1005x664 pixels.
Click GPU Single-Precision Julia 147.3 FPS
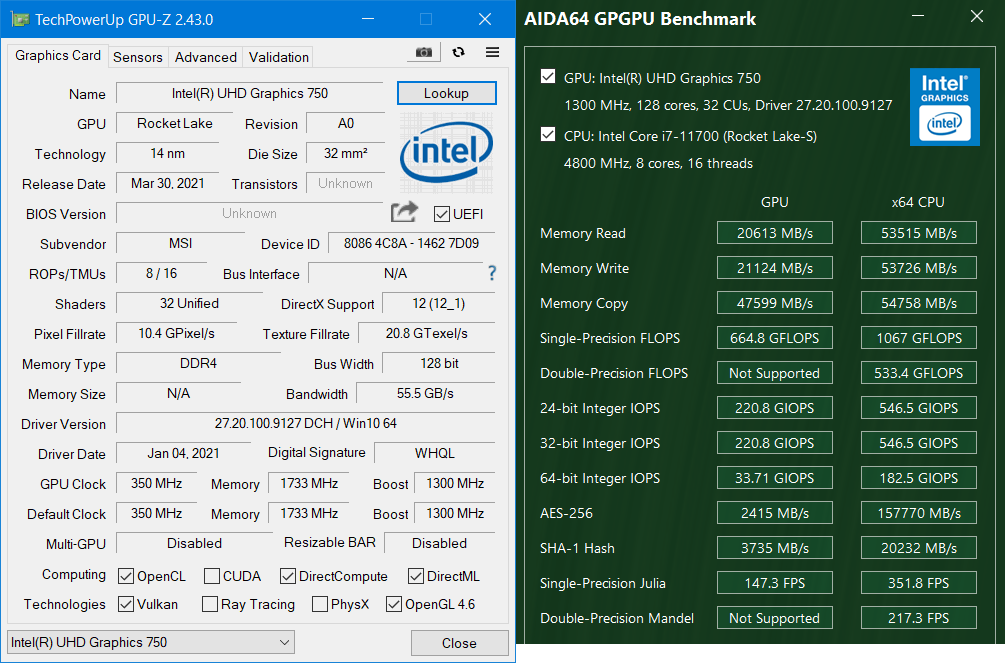click(x=774, y=583)
